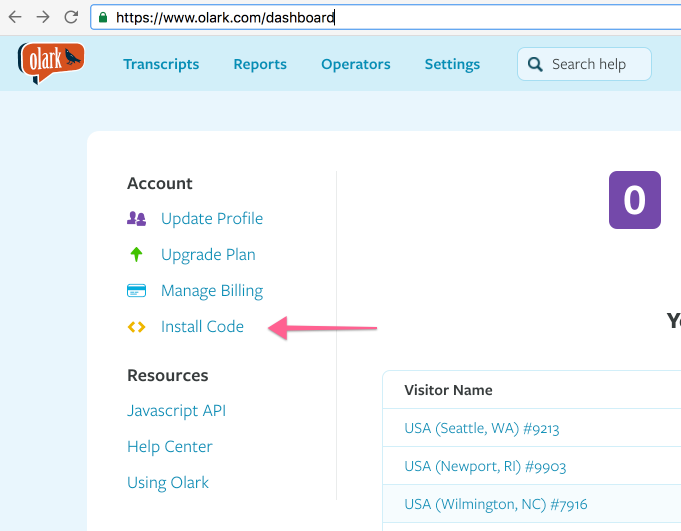Open the Help Center link
681x531 pixels.
coord(170,447)
